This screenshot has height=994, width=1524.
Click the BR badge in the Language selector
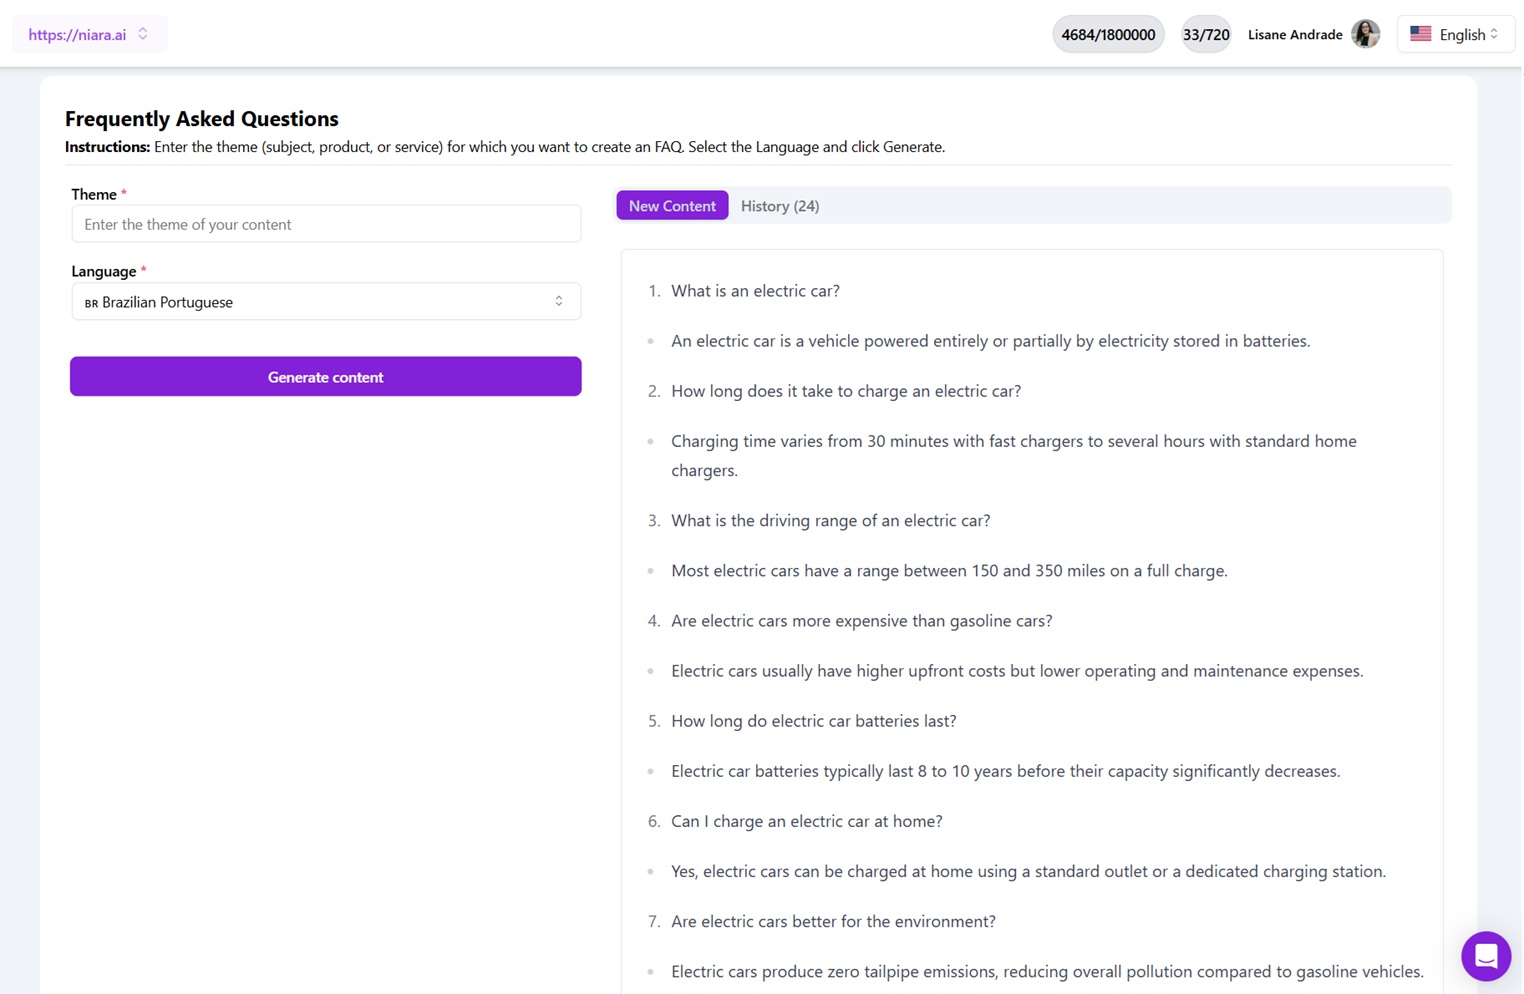click(x=90, y=302)
